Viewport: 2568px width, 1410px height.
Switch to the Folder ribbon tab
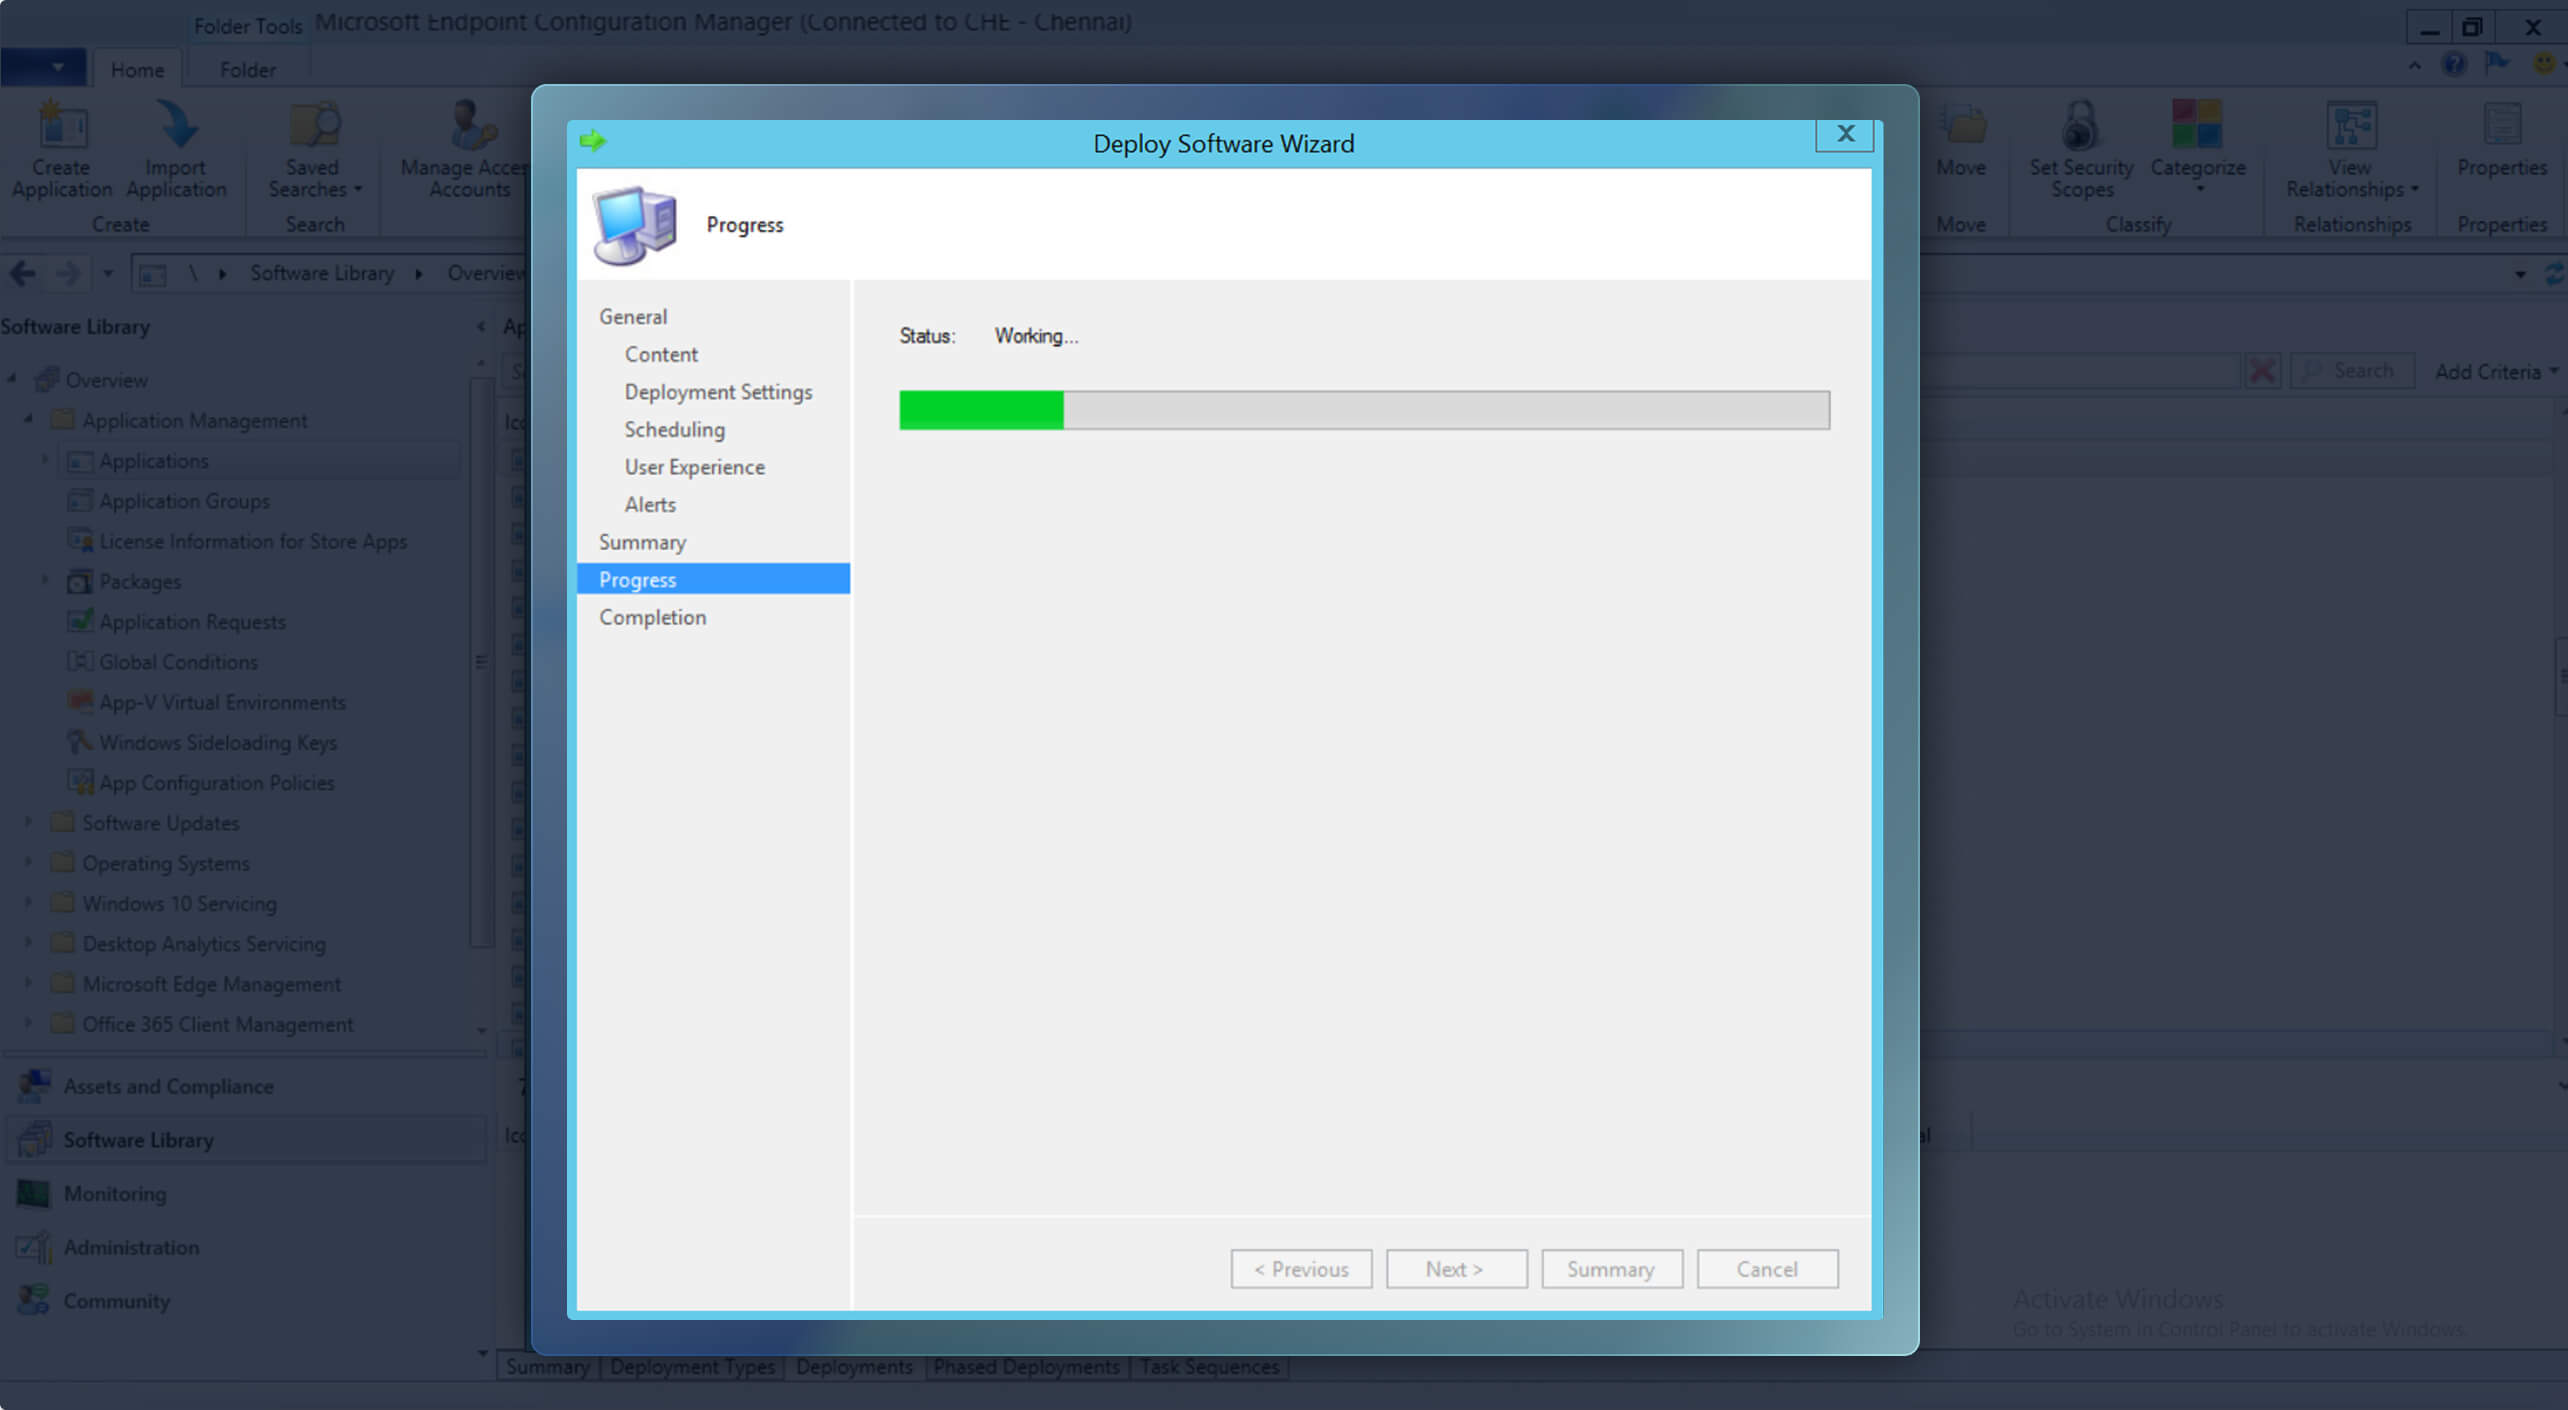point(247,69)
